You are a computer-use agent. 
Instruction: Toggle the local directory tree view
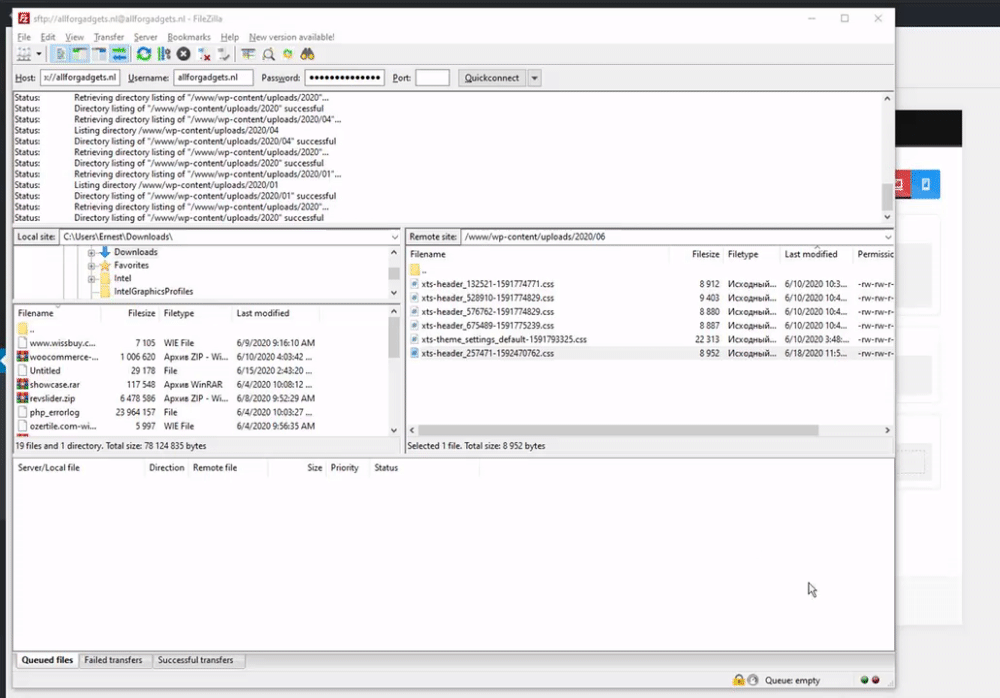pyautogui.click(x=80, y=54)
